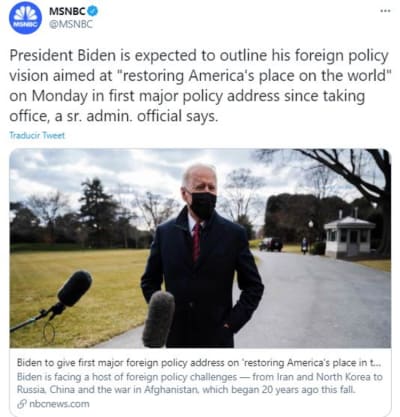Viewport: 400px width, 417px height.
Task: Click the white guard booth in the photo
Action: click(349, 237)
